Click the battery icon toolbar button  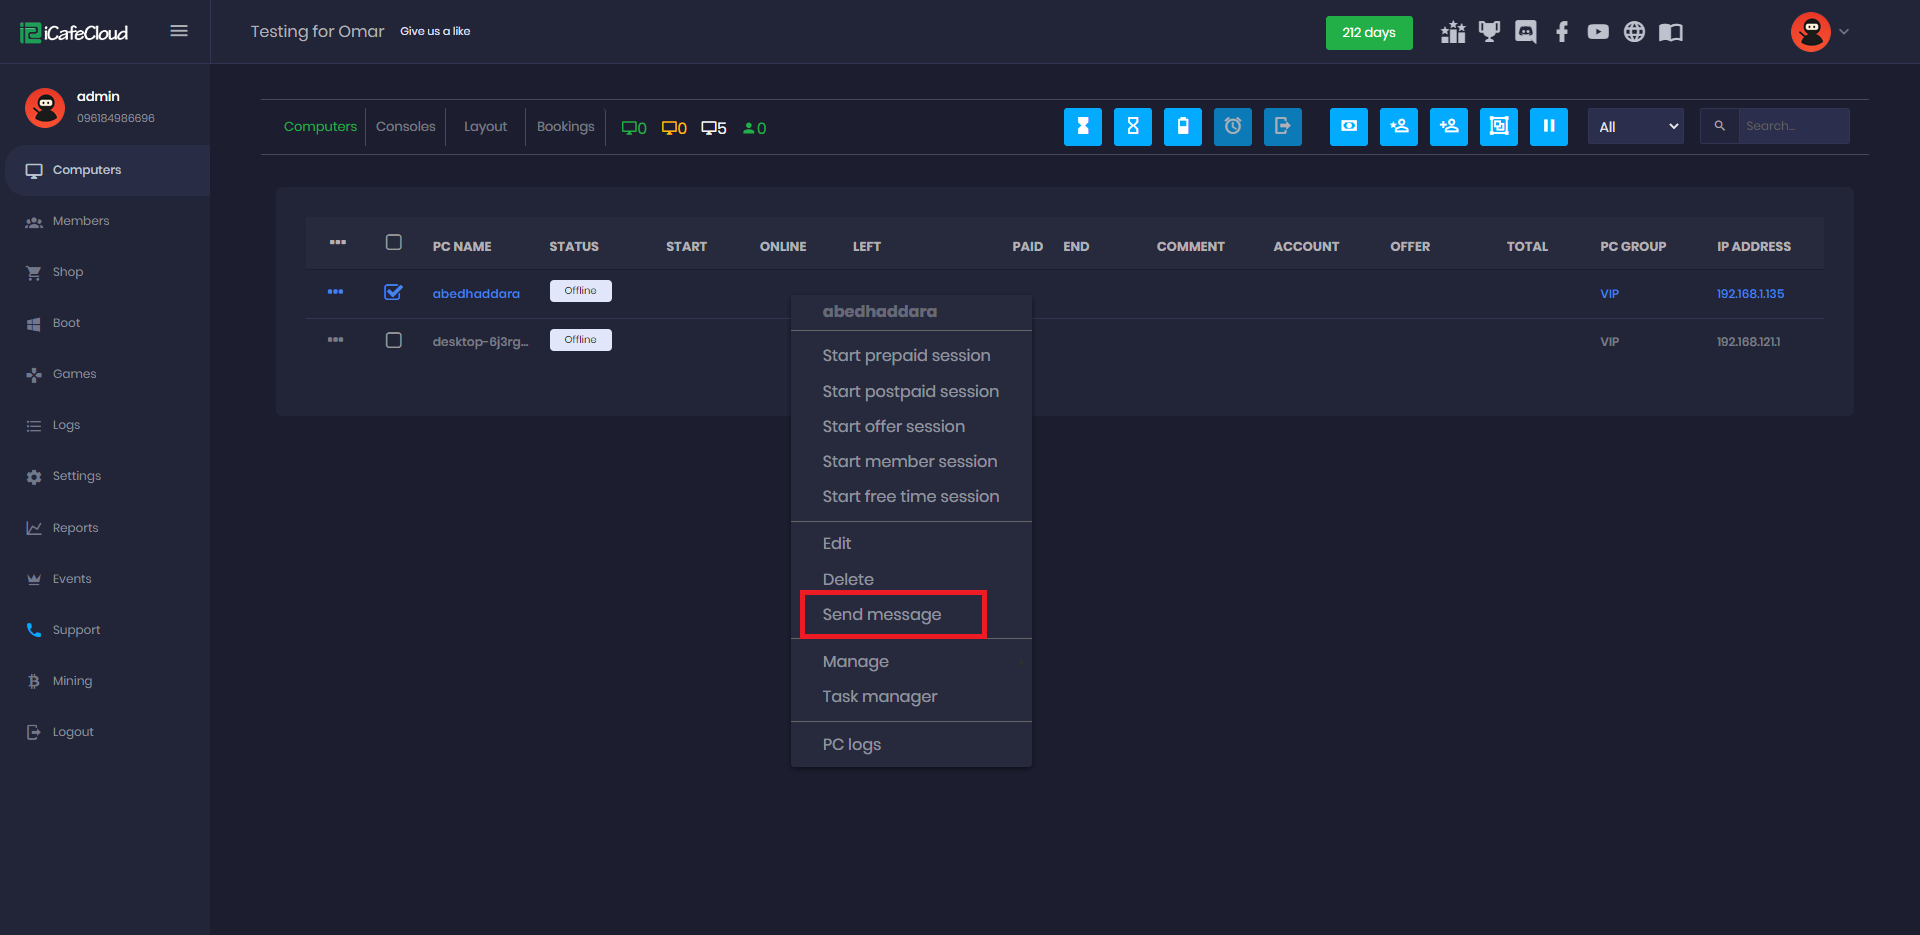click(1182, 127)
